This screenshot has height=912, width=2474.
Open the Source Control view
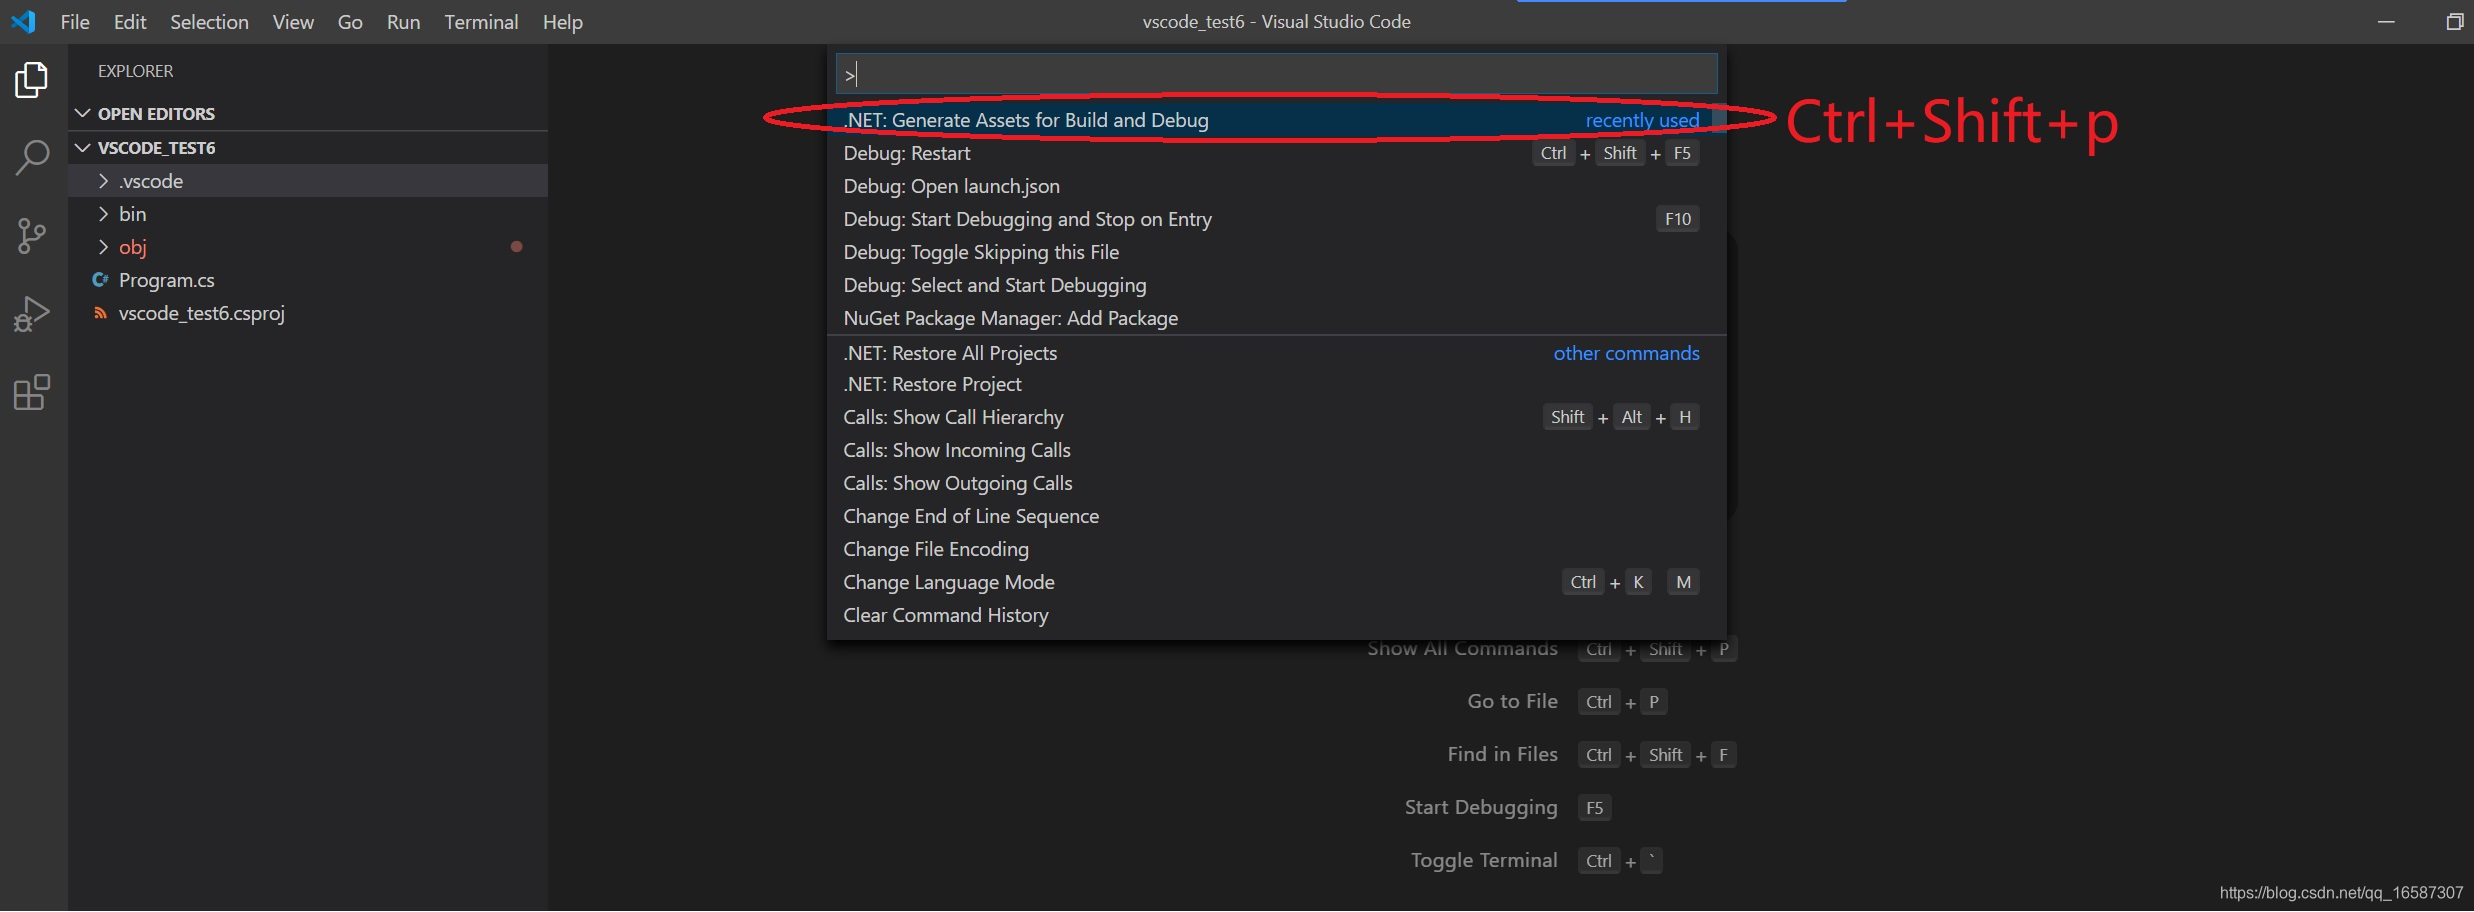(31, 236)
